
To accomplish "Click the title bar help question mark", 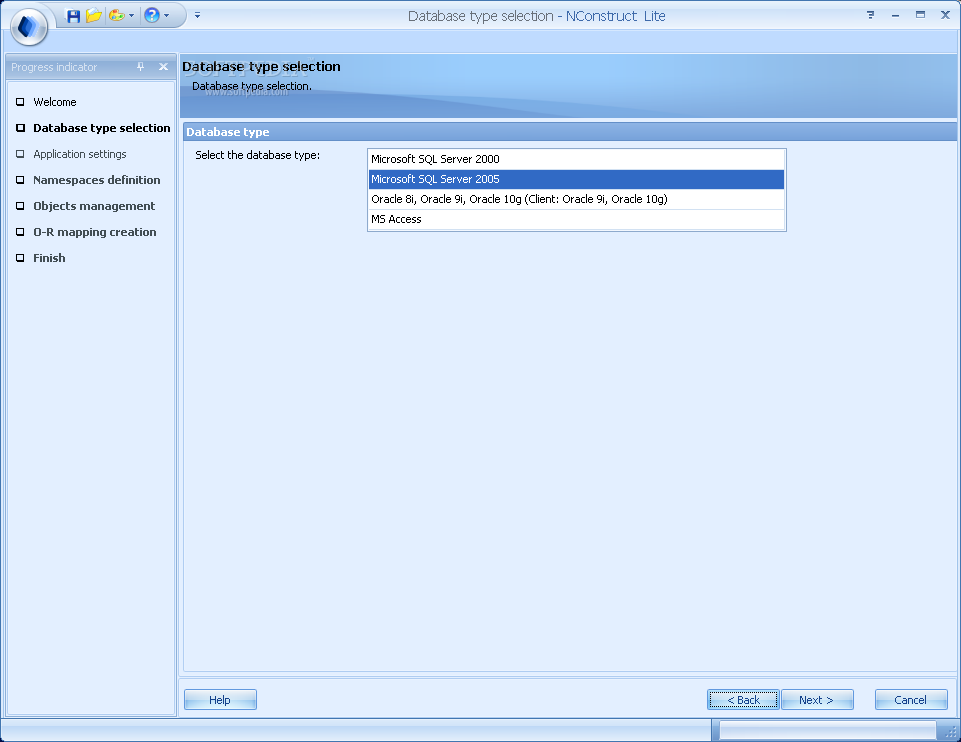I will 870,15.
